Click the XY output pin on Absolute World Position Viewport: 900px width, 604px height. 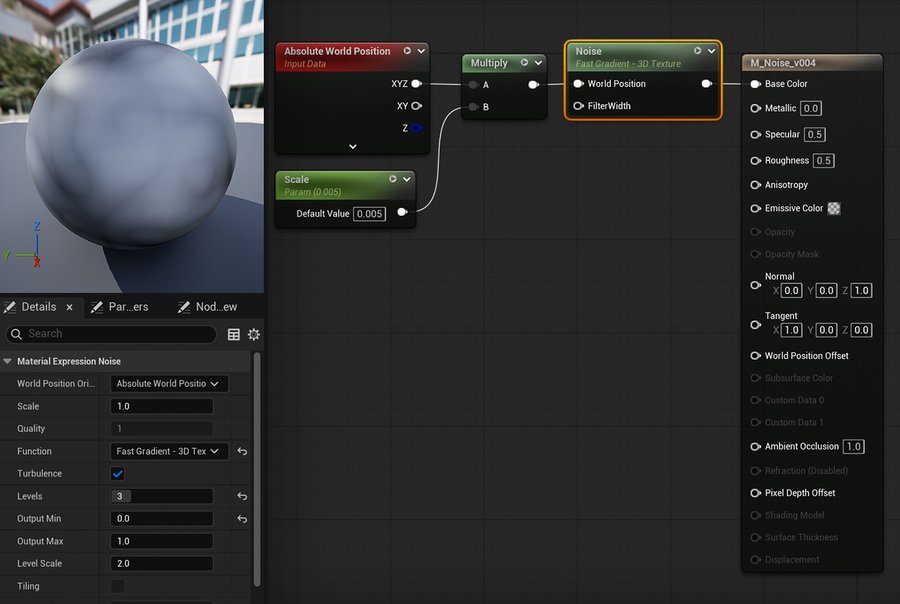[x=416, y=106]
